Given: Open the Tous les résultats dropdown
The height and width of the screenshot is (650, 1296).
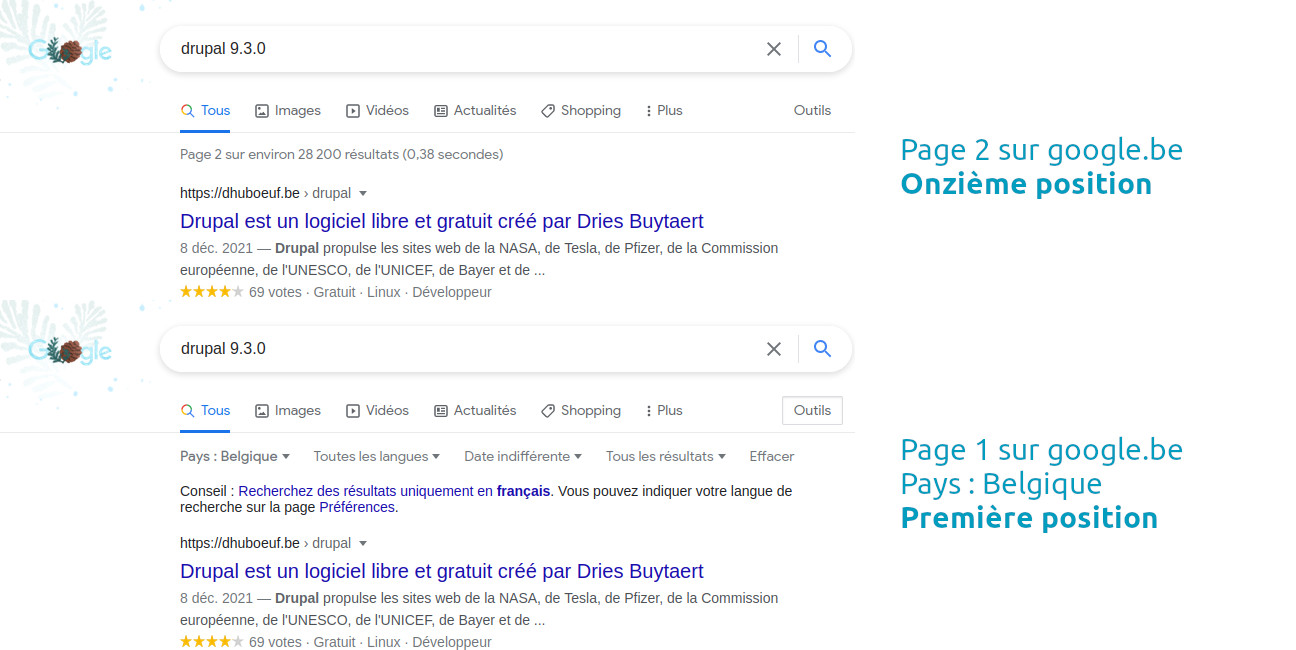Looking at the screenshot, I should pos(666,457).
